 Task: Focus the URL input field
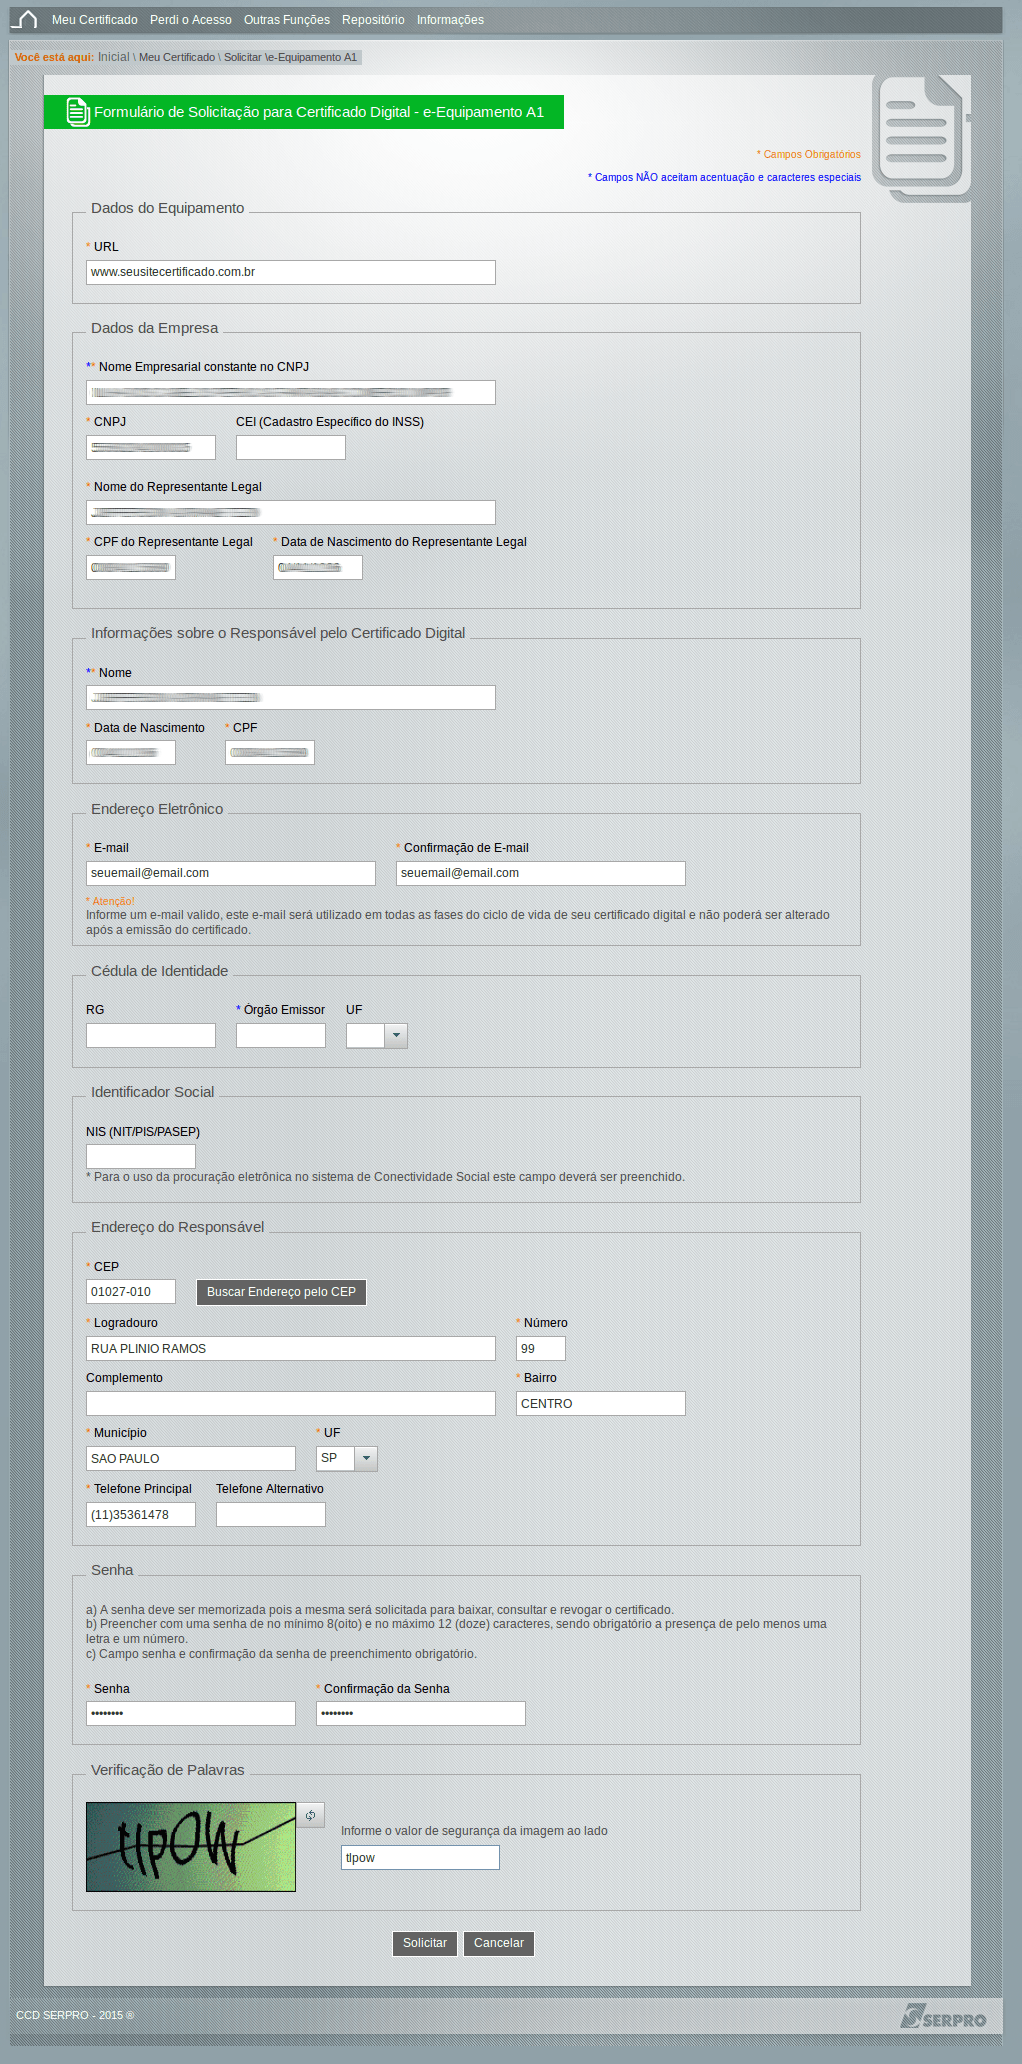290,272
